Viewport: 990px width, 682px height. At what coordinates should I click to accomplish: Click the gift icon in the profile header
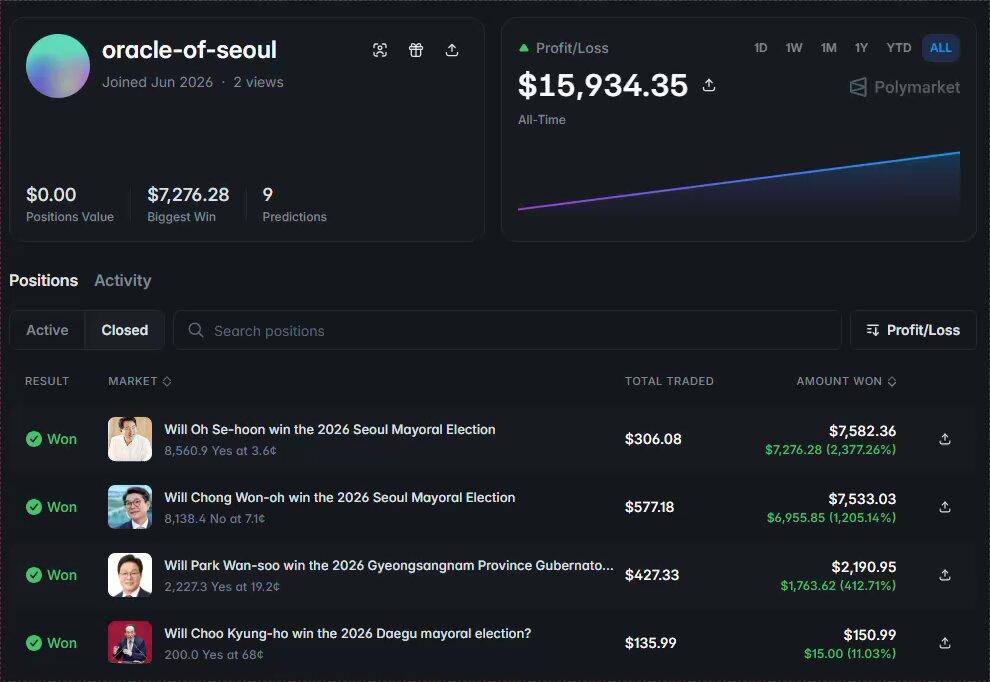415,50
